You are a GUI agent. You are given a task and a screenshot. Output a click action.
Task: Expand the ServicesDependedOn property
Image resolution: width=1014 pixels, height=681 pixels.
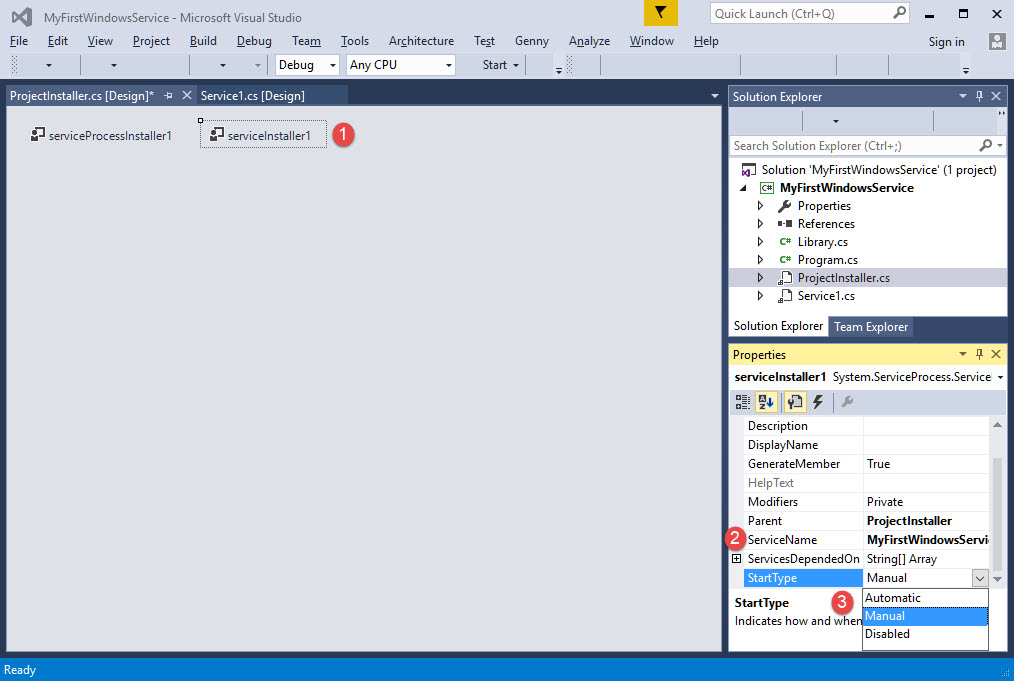click(x=737, y=559)
